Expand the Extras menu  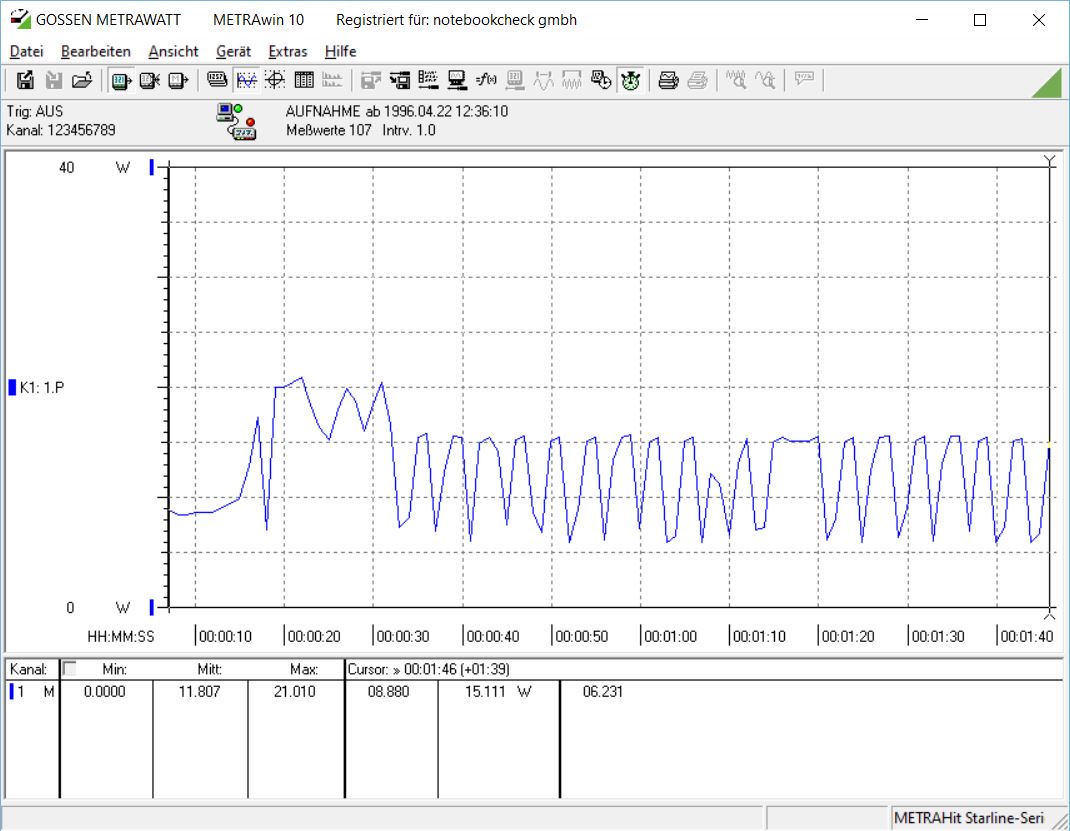click(288, 51)
